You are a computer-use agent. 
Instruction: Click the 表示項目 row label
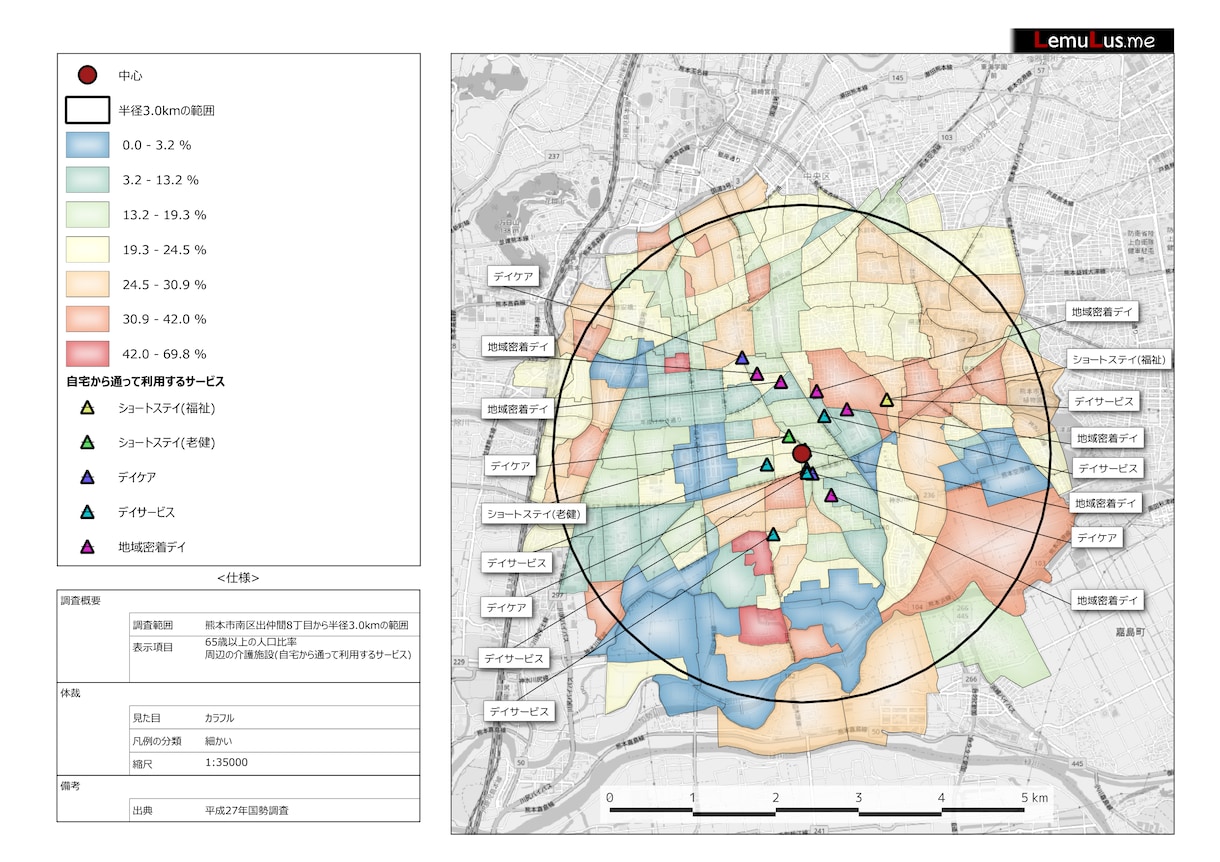153,647
